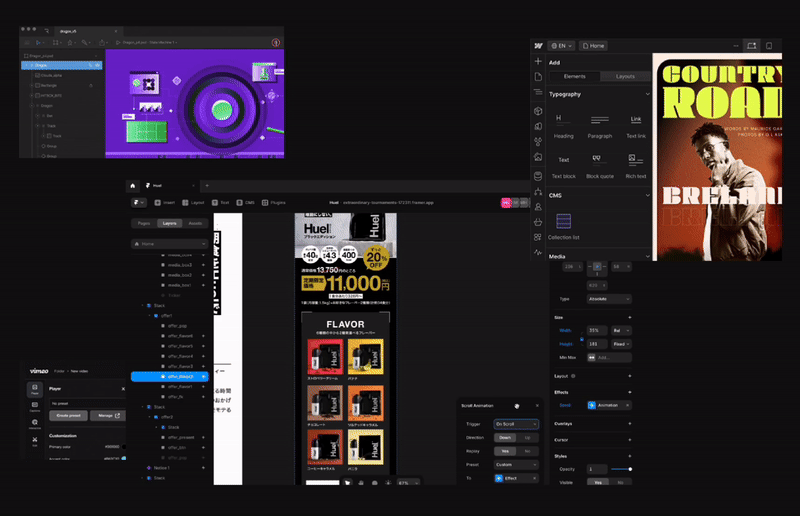
Task: Click the Opacity value input field
Action: coord(597,469)
